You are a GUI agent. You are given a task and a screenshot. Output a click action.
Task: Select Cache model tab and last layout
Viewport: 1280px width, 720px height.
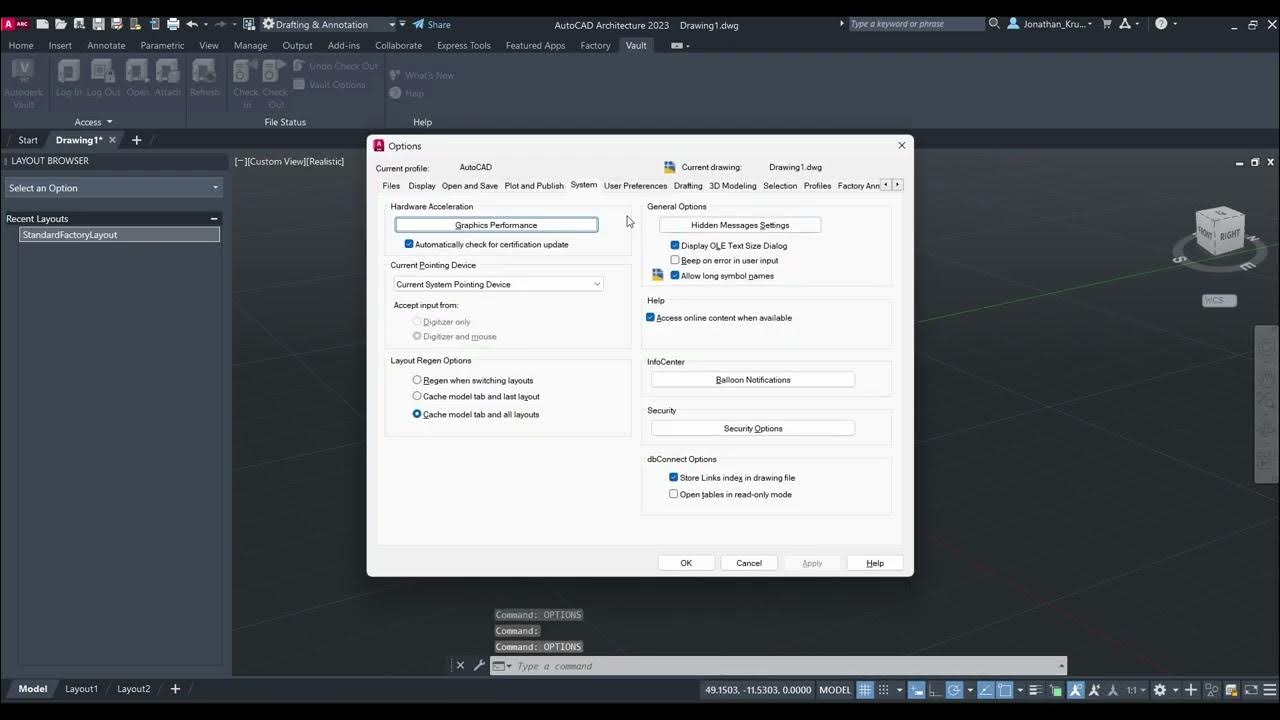pos(417,396)
